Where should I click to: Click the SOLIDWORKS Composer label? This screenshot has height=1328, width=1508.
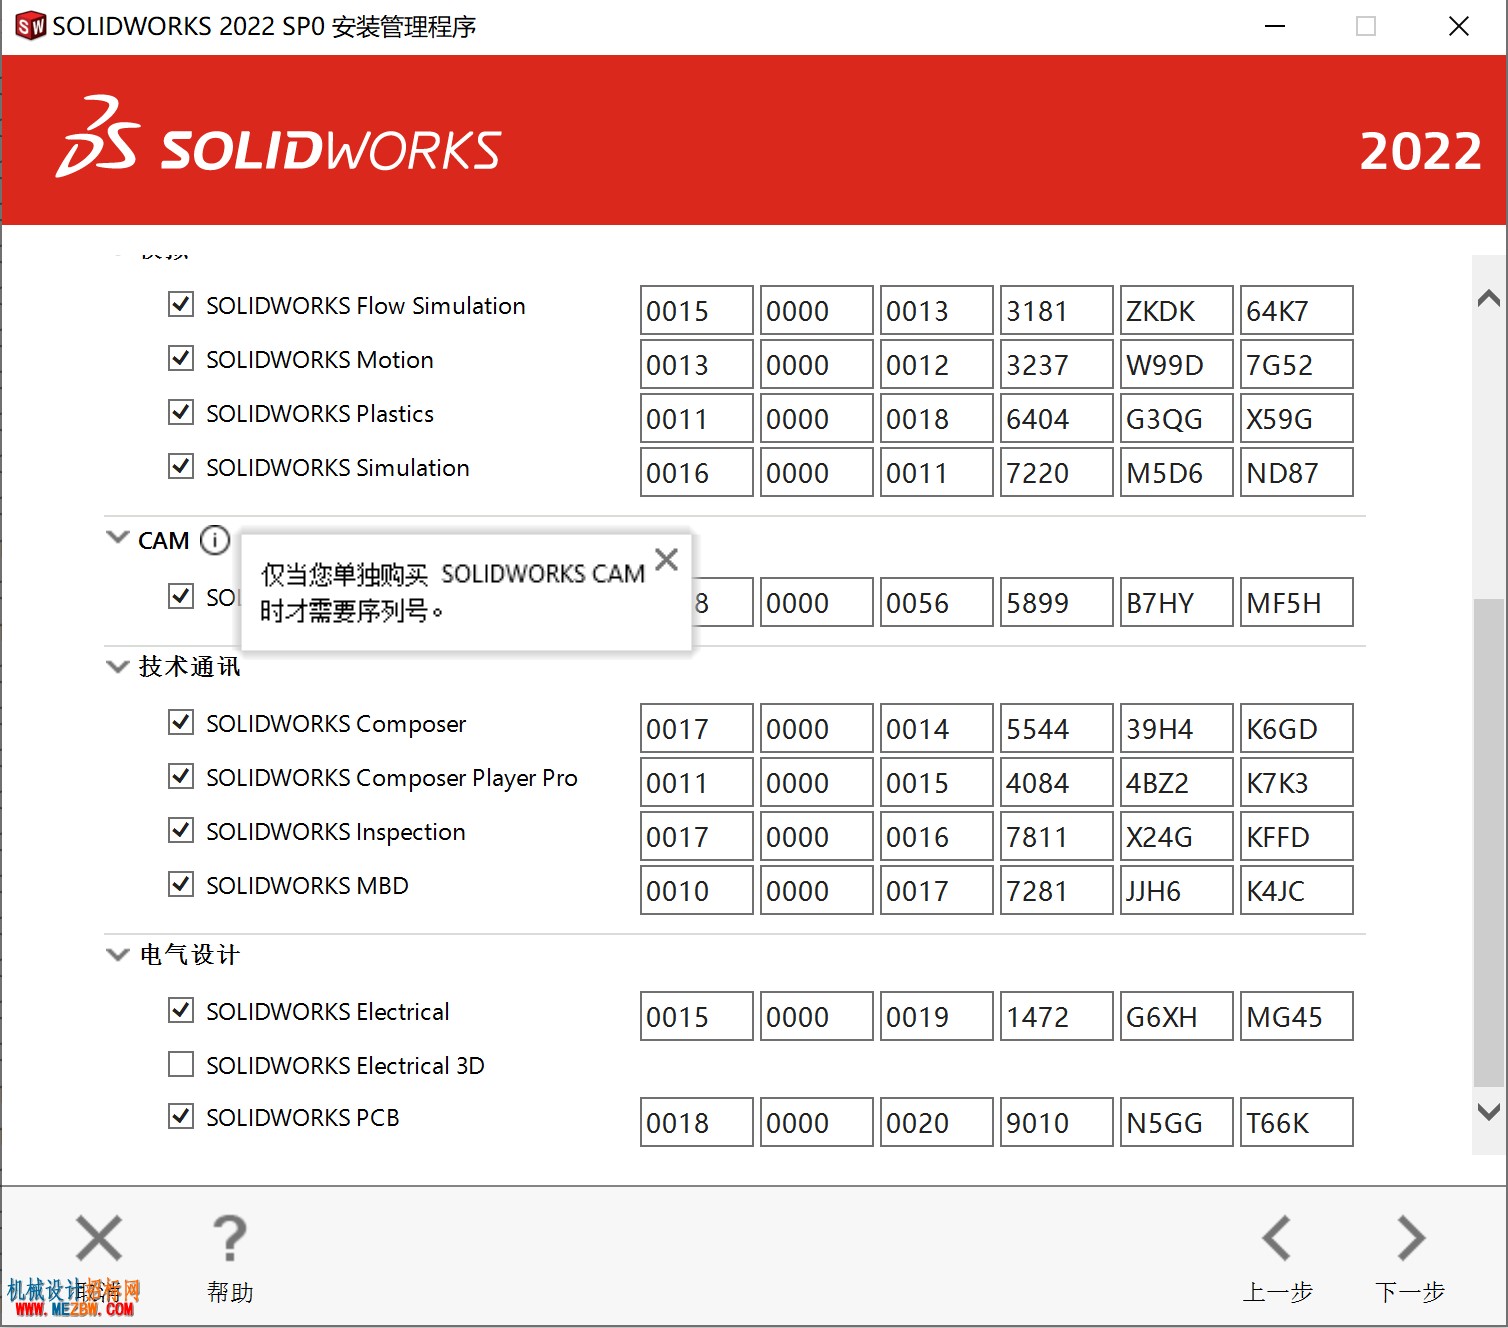click(x=336, y=724)
